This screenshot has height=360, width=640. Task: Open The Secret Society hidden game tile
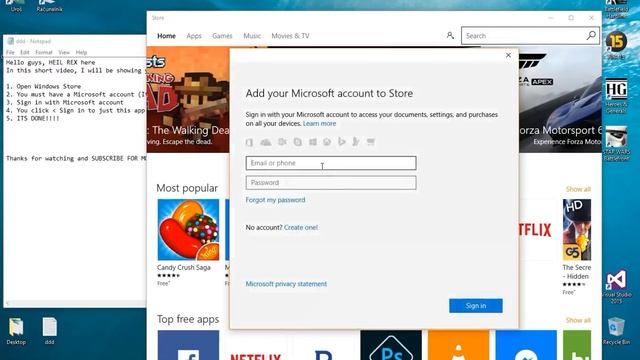point(576,230)
